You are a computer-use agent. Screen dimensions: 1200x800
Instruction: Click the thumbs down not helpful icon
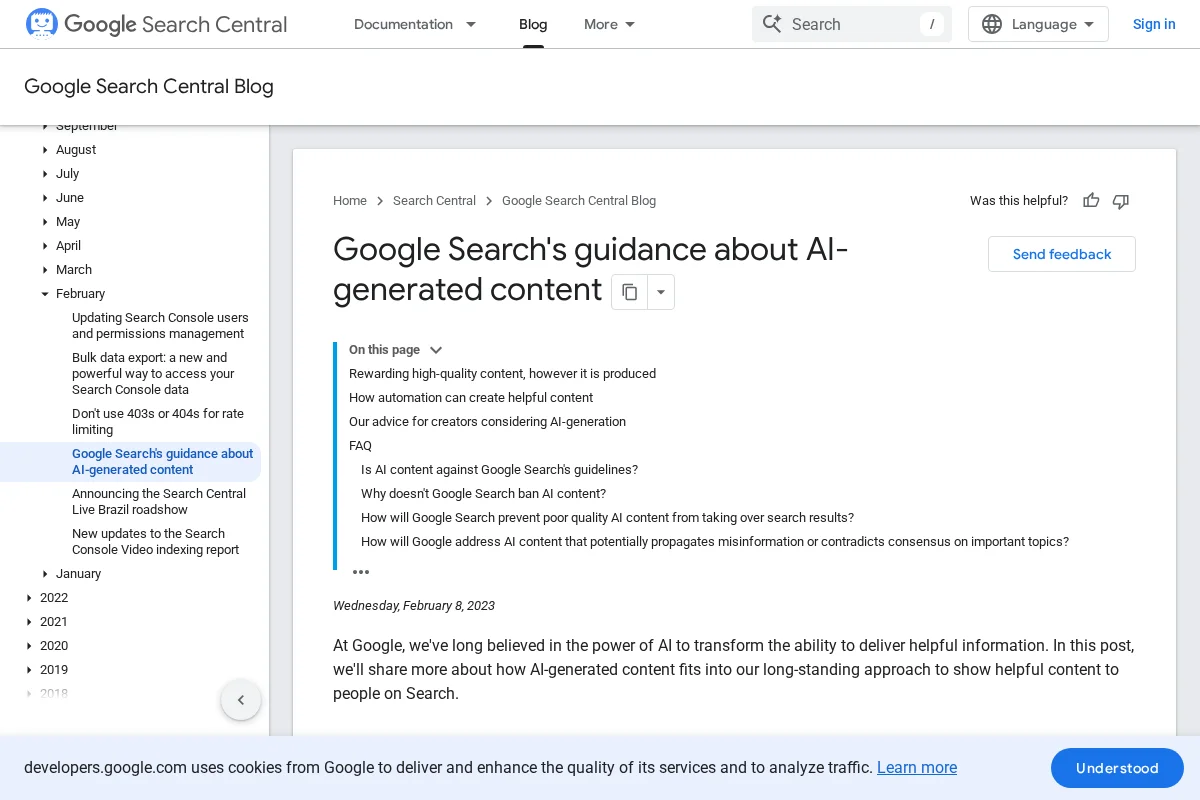tap(1121, 201)
